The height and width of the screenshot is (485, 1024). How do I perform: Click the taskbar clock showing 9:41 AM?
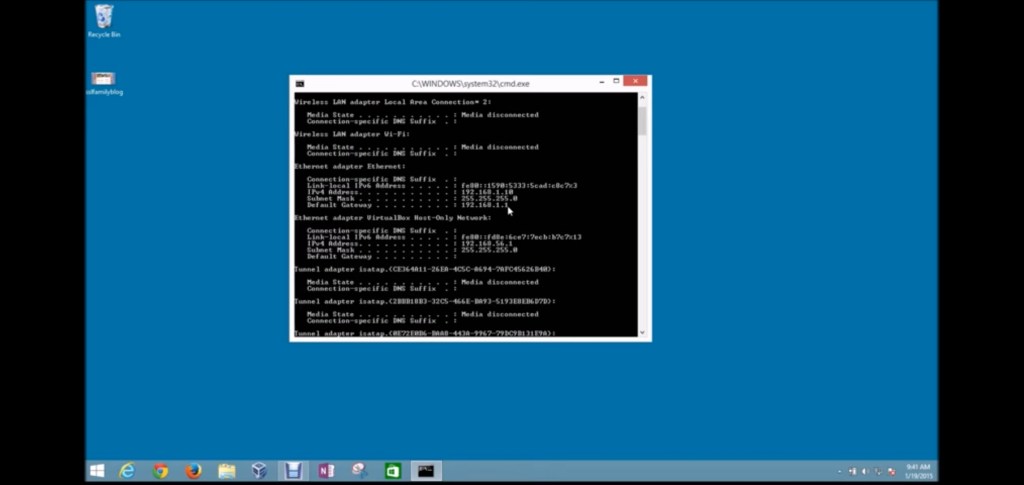coord(917,470)
